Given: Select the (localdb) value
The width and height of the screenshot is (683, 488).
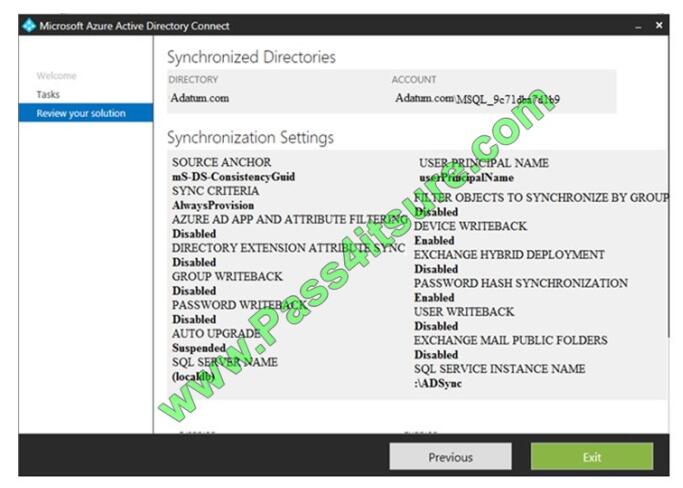Looking at the screenshot, I should pos(193,376).
